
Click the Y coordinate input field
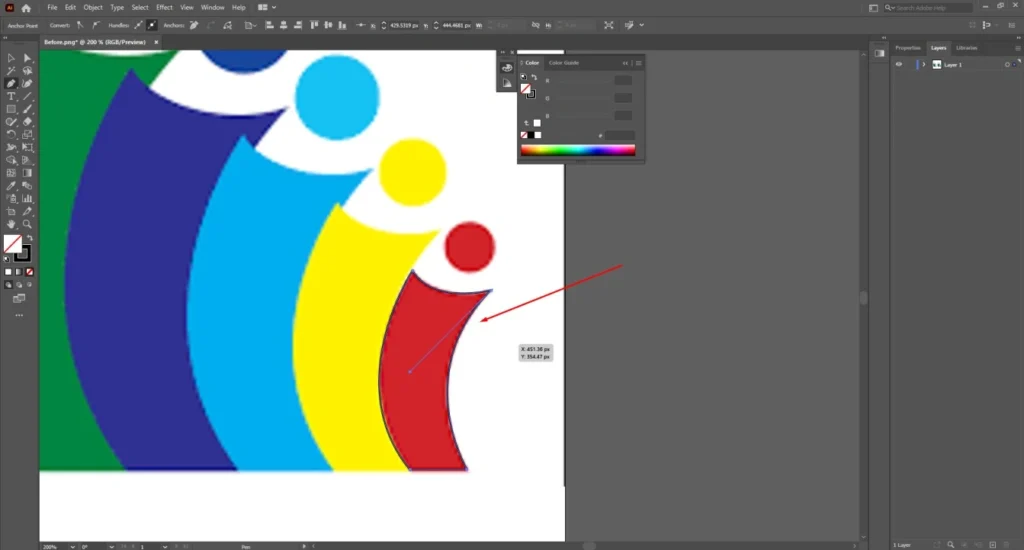tap(456, 25)
